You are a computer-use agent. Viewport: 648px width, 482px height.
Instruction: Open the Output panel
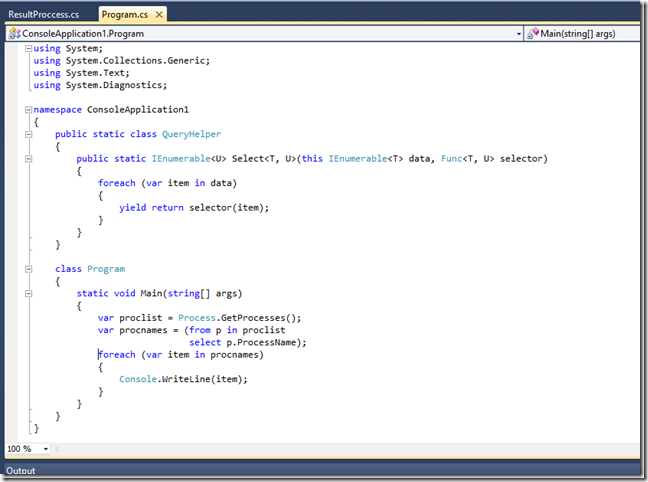[x=21, y=471]
